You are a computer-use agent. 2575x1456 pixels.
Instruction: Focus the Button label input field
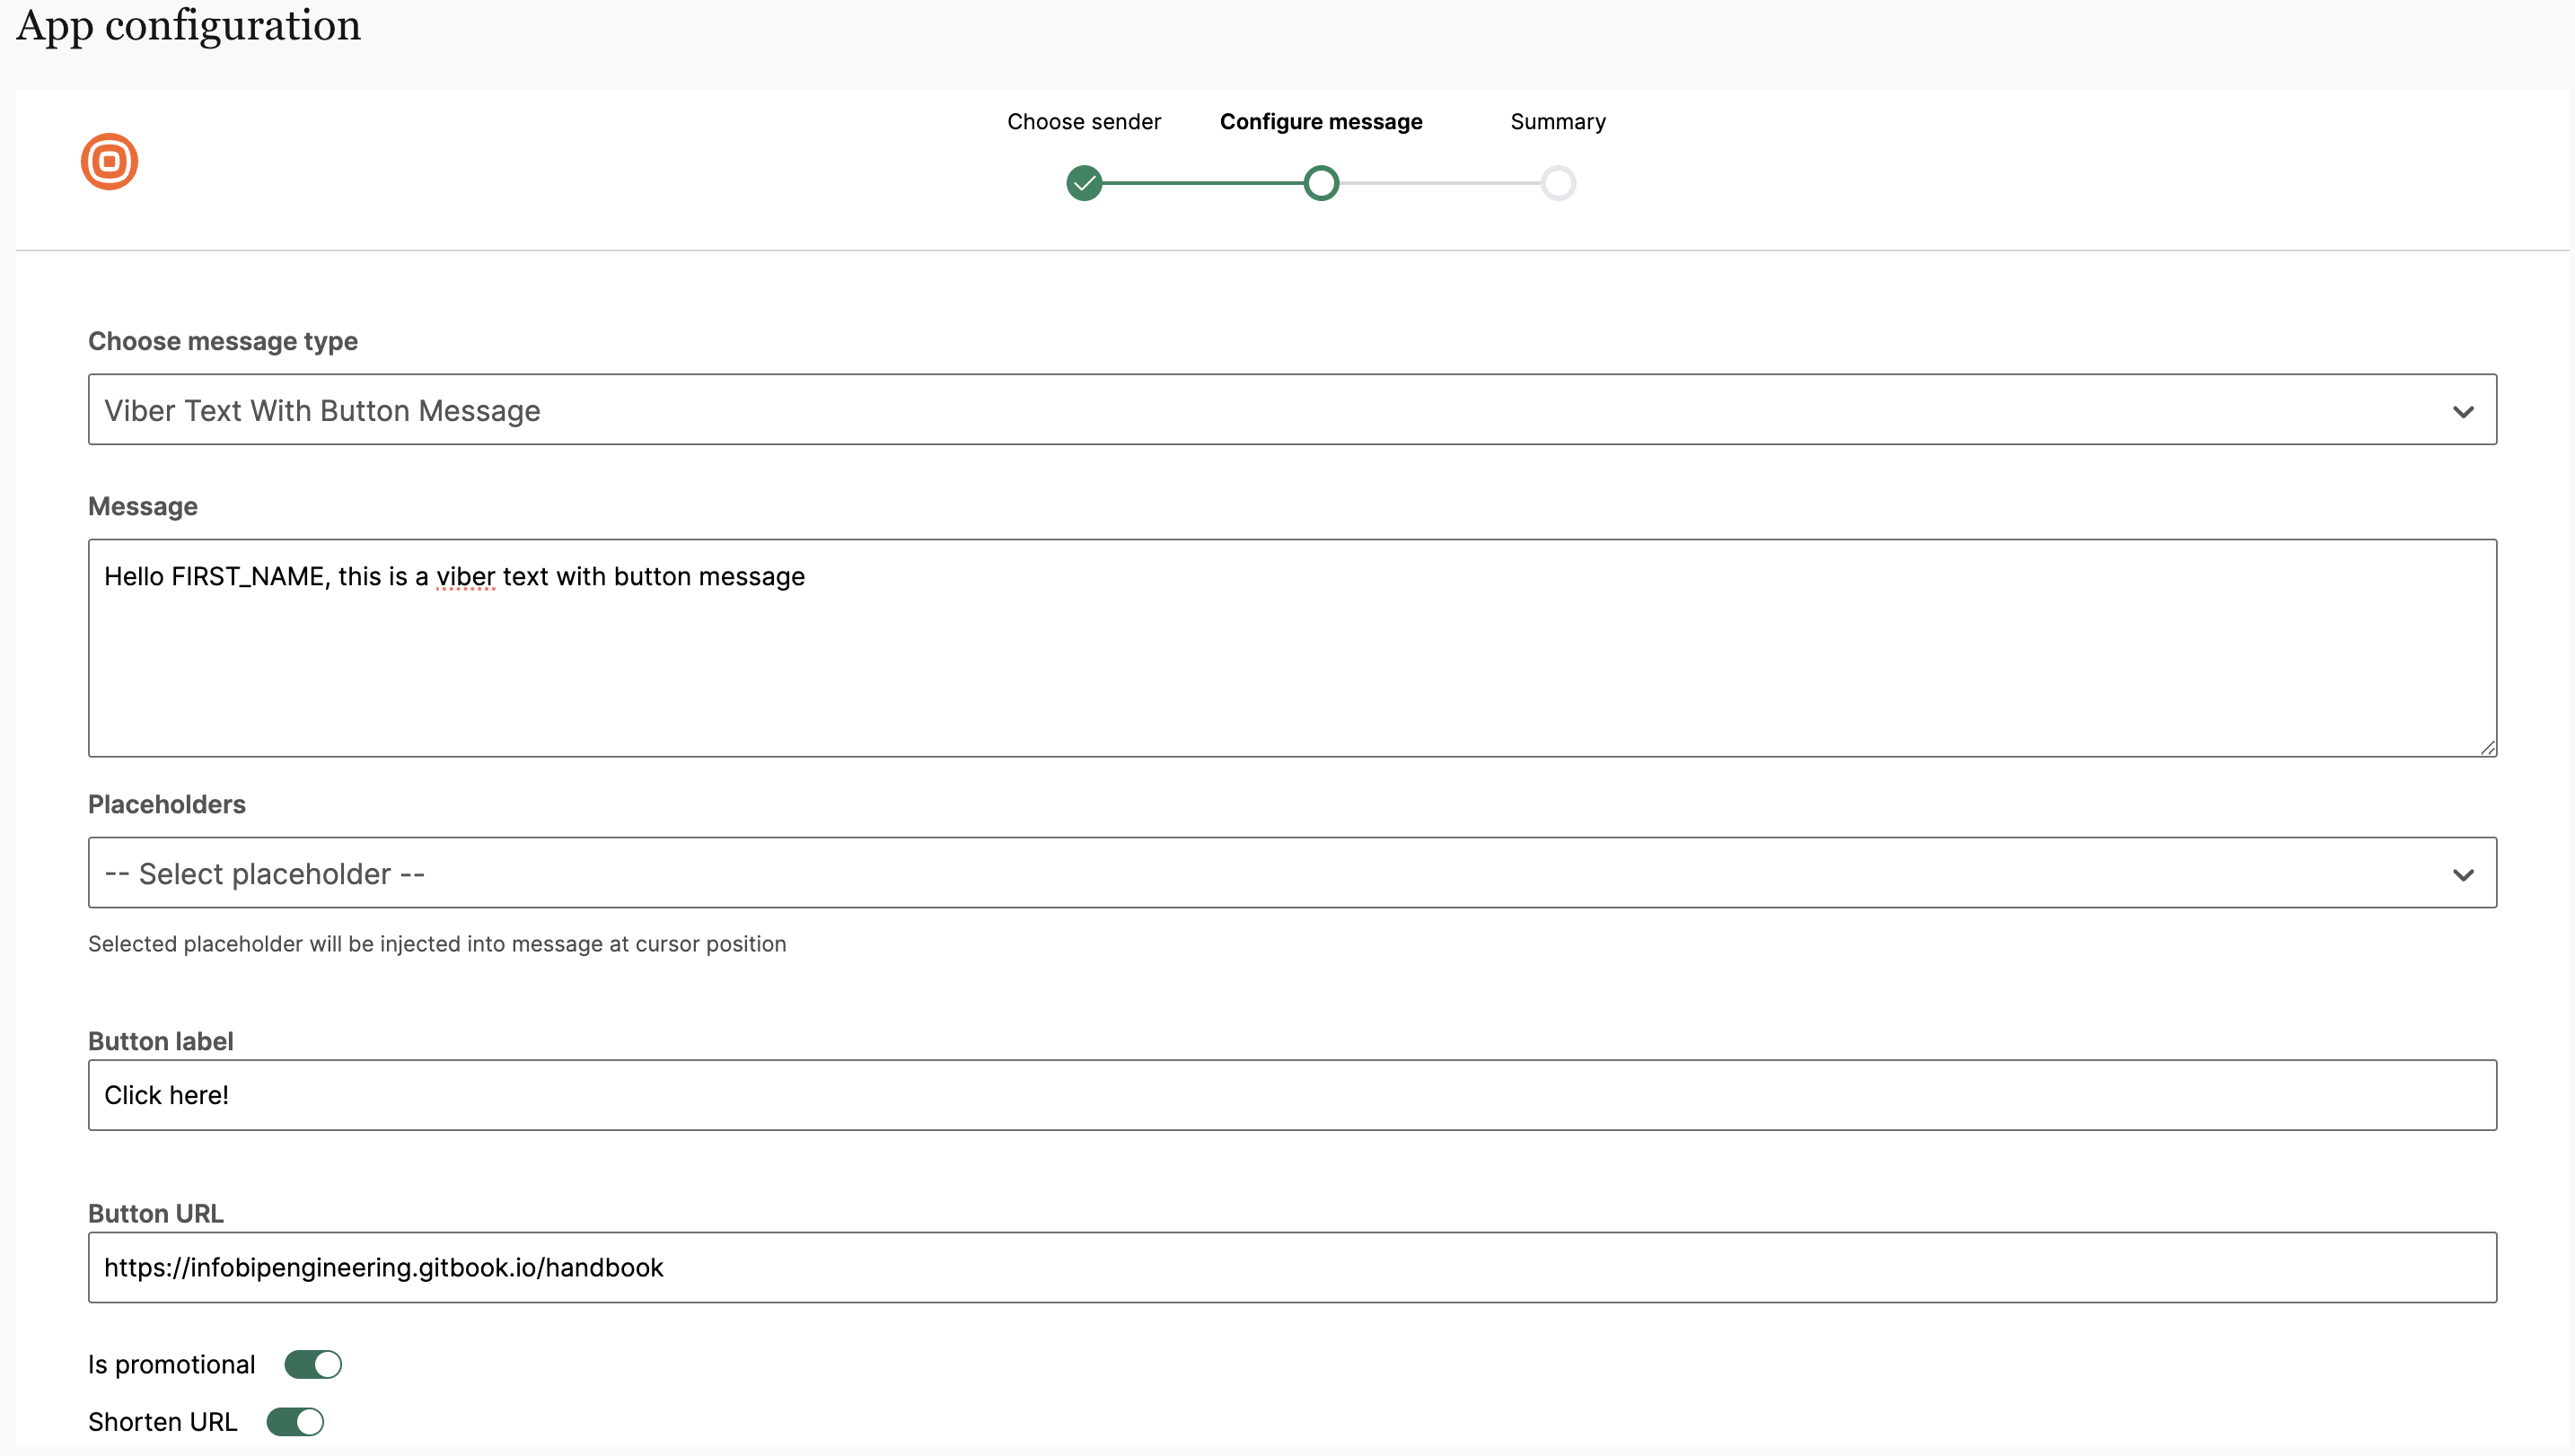[x=1292, y=1095]
